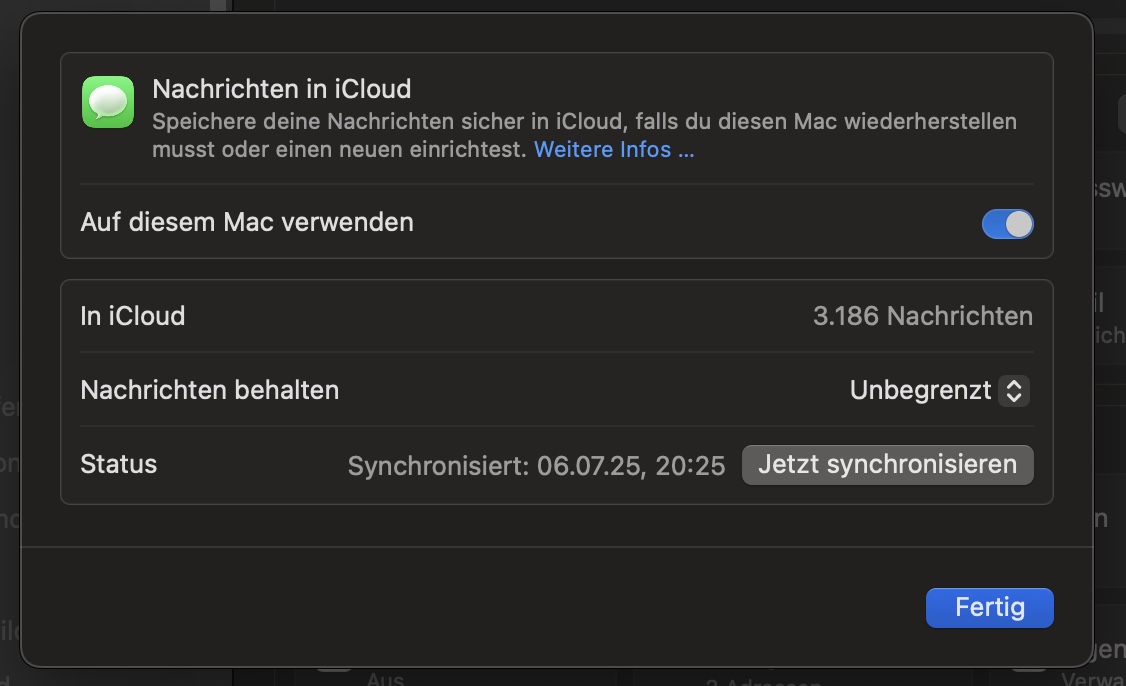
Task: Click the description text starting 'Speichere deine Nachrichten'
Action: pos(584,122)
